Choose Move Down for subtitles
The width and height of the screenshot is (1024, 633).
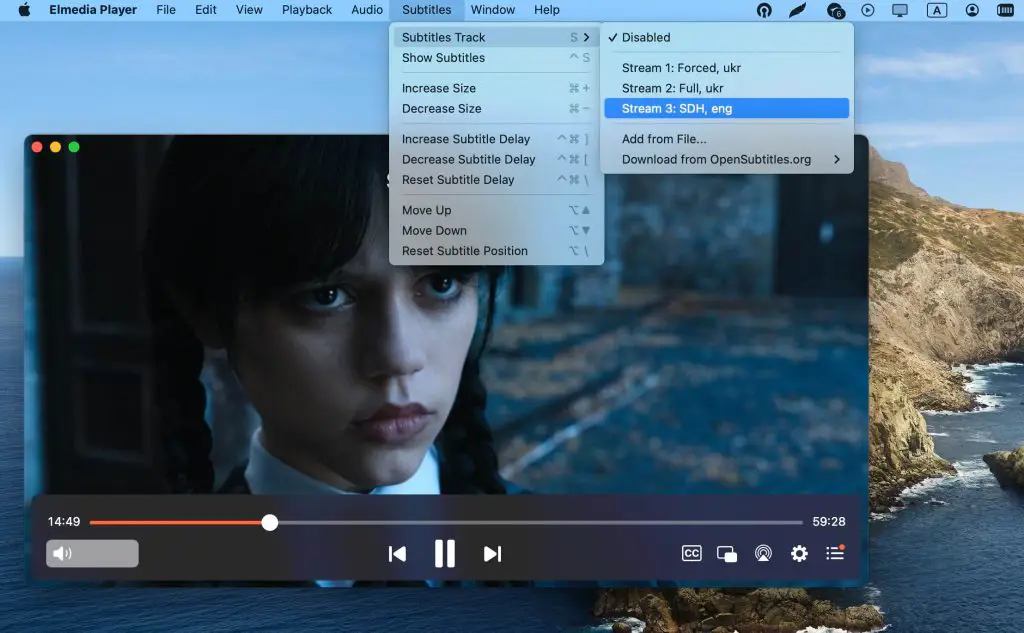pyautogui.click(x=496, y=231)
